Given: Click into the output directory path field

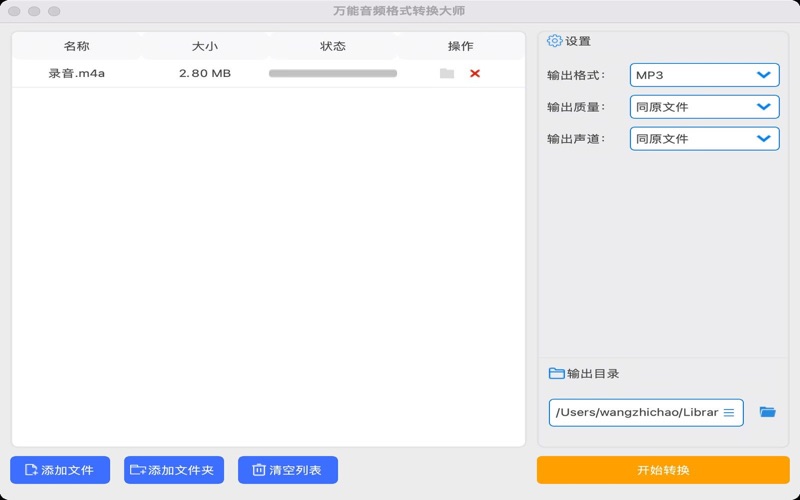Looking at the screenshot, I should pyautogui.click(x=636, y=413).
